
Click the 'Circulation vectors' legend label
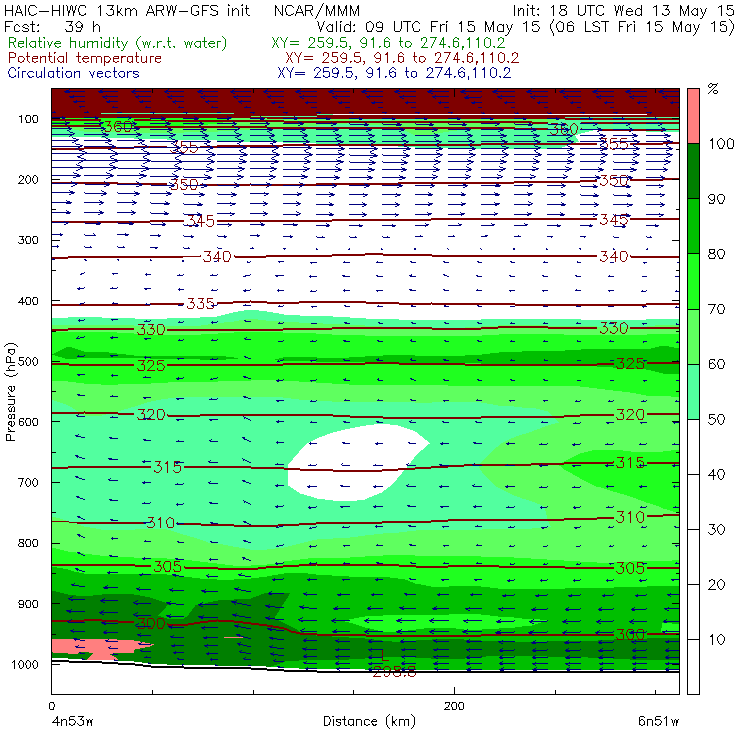tap(74, 73)
